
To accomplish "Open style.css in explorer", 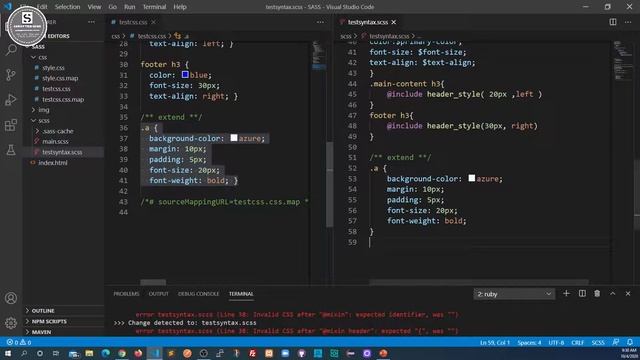I will click(53, 68).
